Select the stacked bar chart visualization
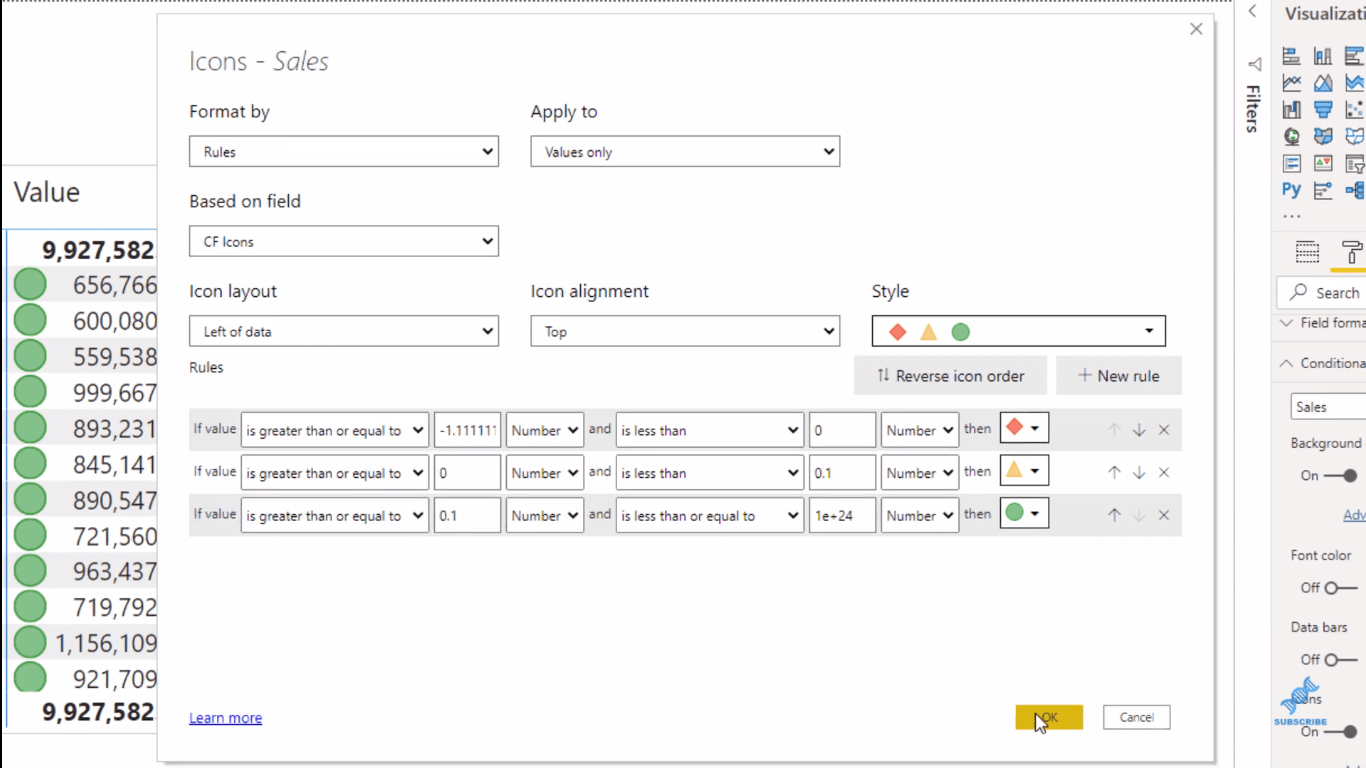 coord(1292,56)
